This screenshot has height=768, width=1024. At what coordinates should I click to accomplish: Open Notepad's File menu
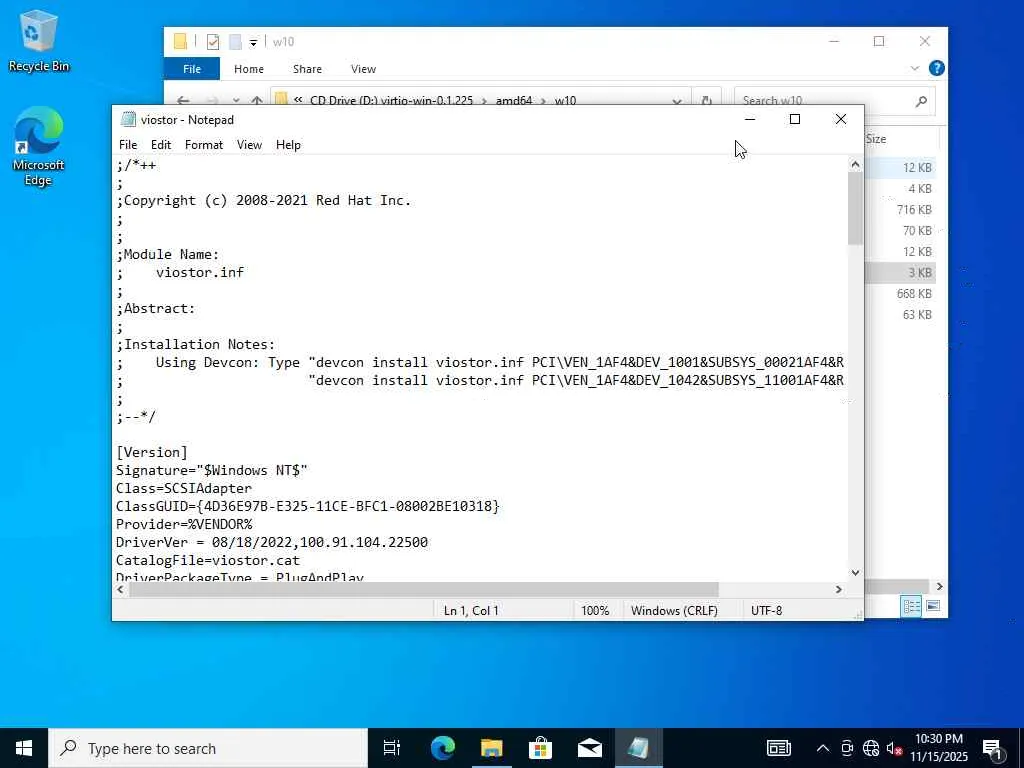(x=128, y=145)
